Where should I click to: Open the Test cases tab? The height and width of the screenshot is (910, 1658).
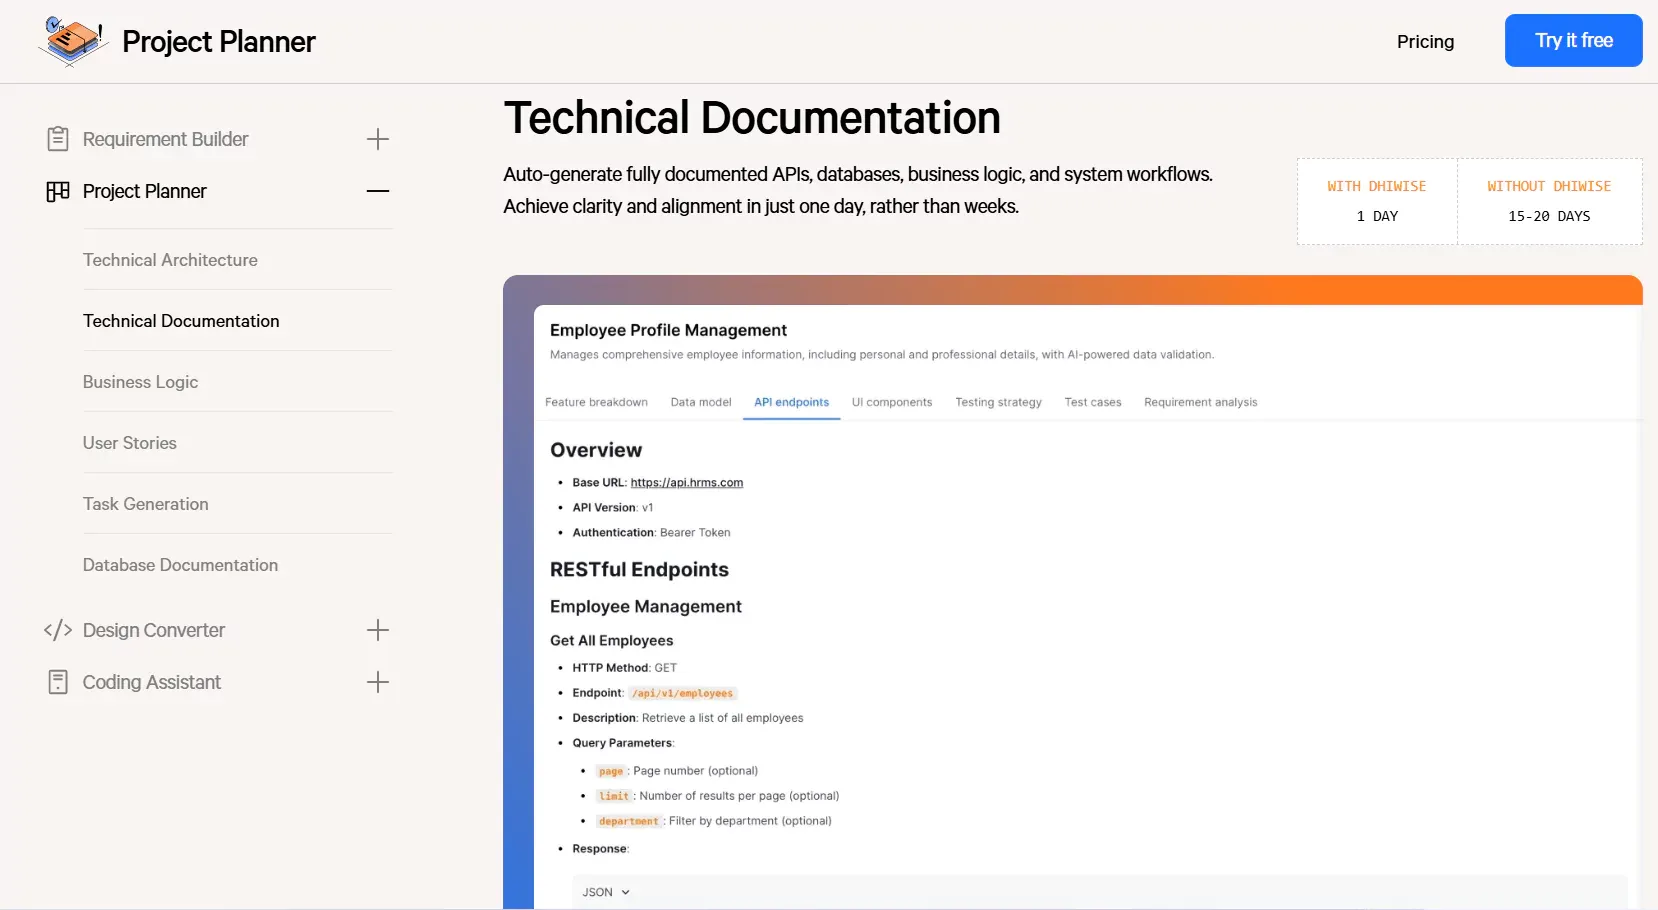point(1093,402)
